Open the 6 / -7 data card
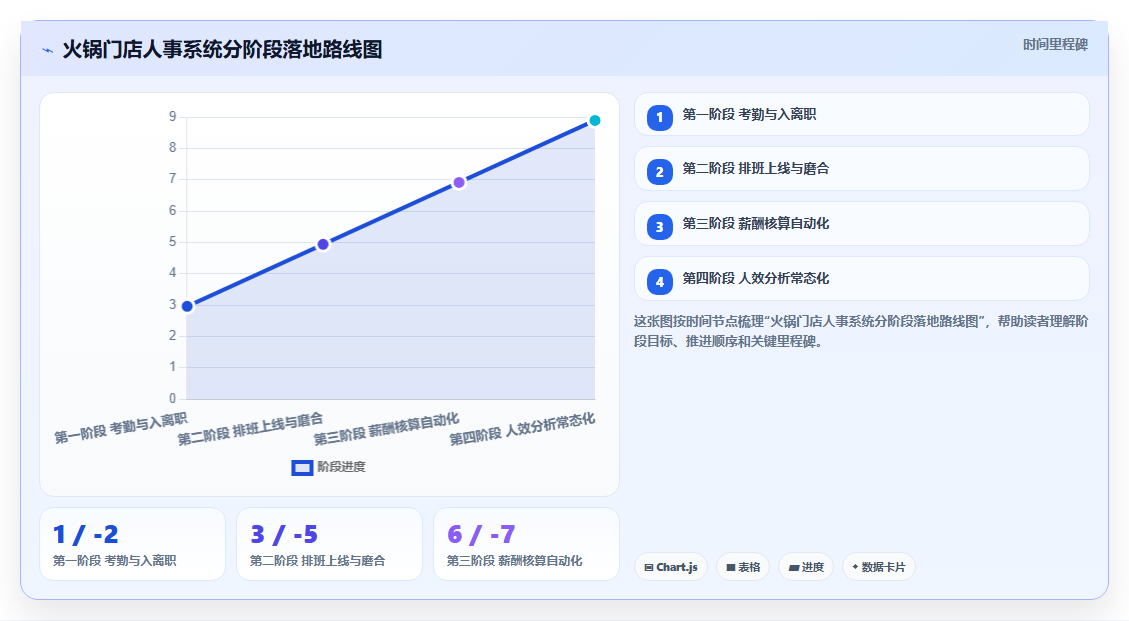 tap(526, 544)
